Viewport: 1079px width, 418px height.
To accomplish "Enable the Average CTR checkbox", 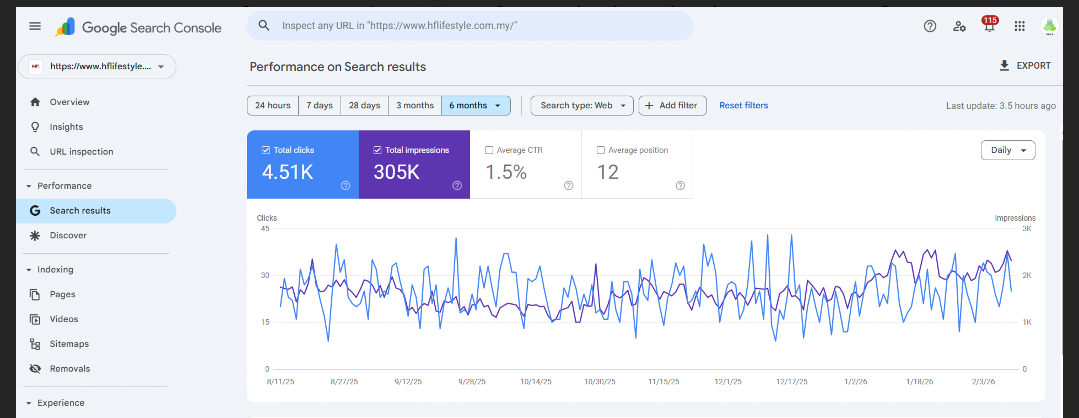I will pos(489,150).
